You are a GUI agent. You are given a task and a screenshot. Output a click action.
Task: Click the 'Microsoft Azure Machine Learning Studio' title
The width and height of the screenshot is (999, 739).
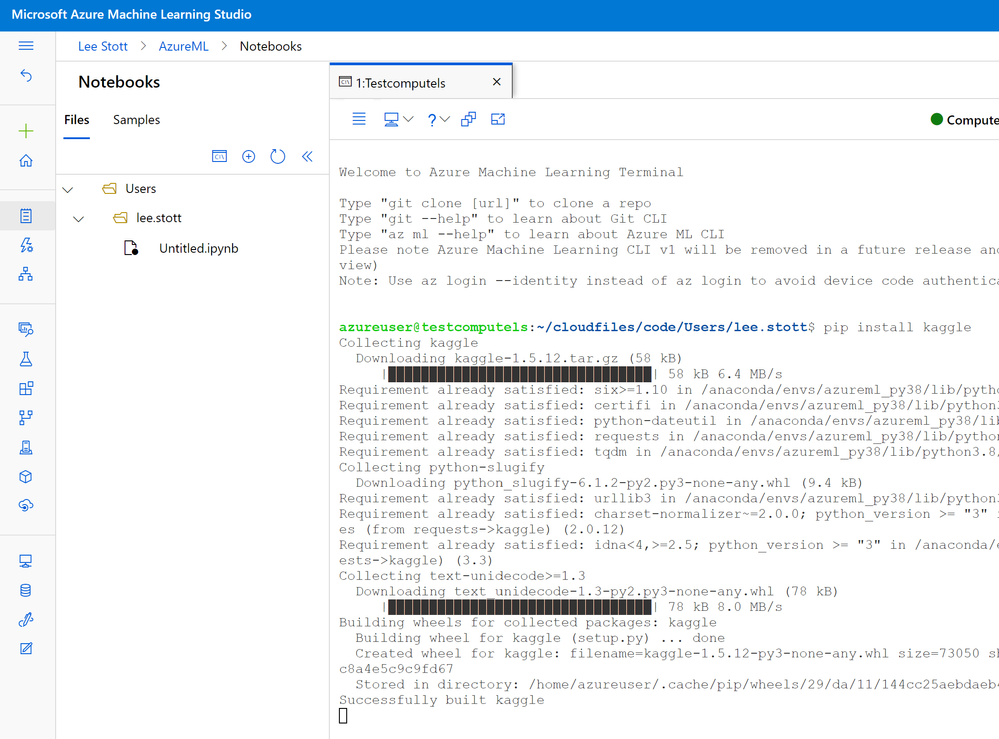click(x=131, y=15)
